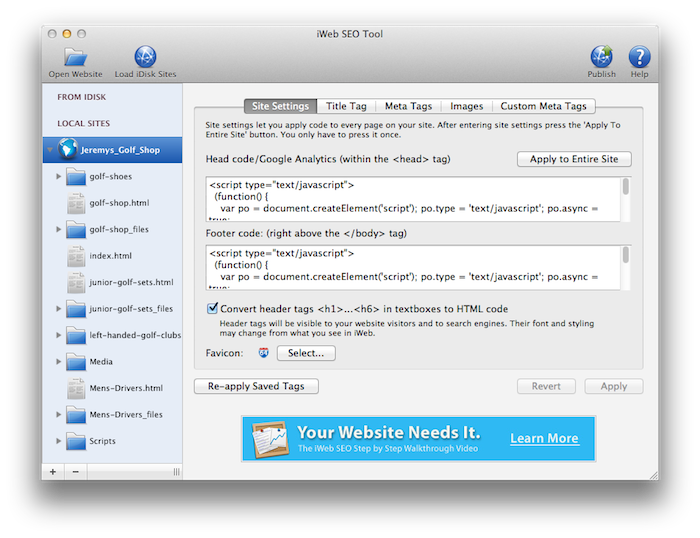The image size is (700, 538).
Task: Click Select... favicon button
Action: [306, 353]
